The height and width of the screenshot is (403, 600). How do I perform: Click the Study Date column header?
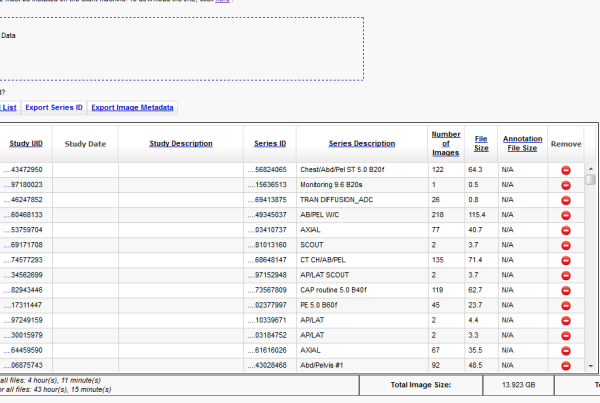click(85, 144)
